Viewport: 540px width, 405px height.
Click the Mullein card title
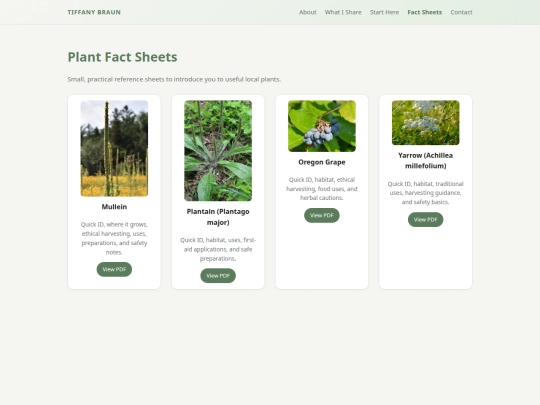click(x=114, y=207)
